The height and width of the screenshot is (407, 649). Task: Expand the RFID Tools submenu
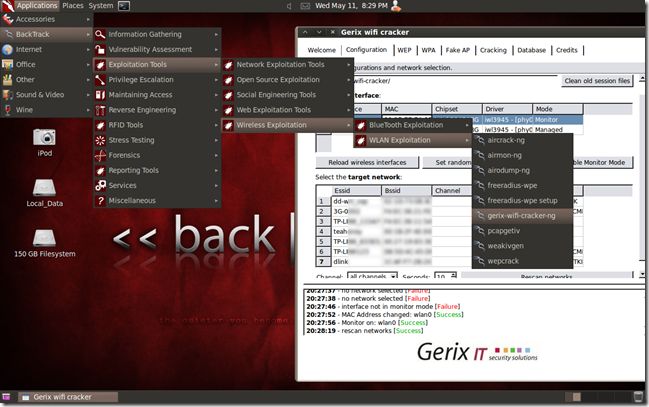[x=157, y=125]
